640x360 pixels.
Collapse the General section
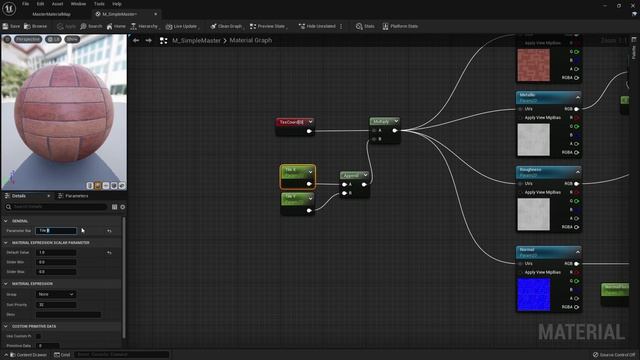pyautogui.click(x=6, y=221)
